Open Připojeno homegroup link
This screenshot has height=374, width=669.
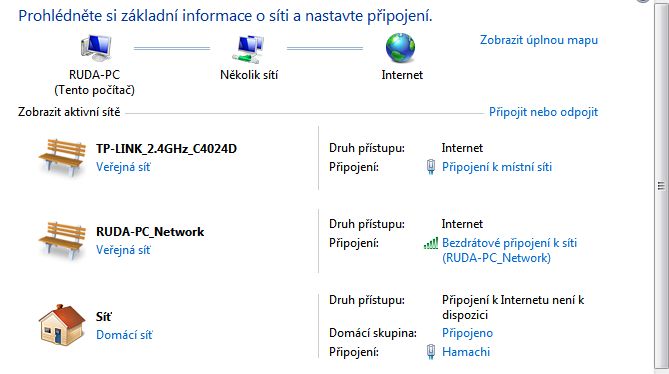click(467, 333)
